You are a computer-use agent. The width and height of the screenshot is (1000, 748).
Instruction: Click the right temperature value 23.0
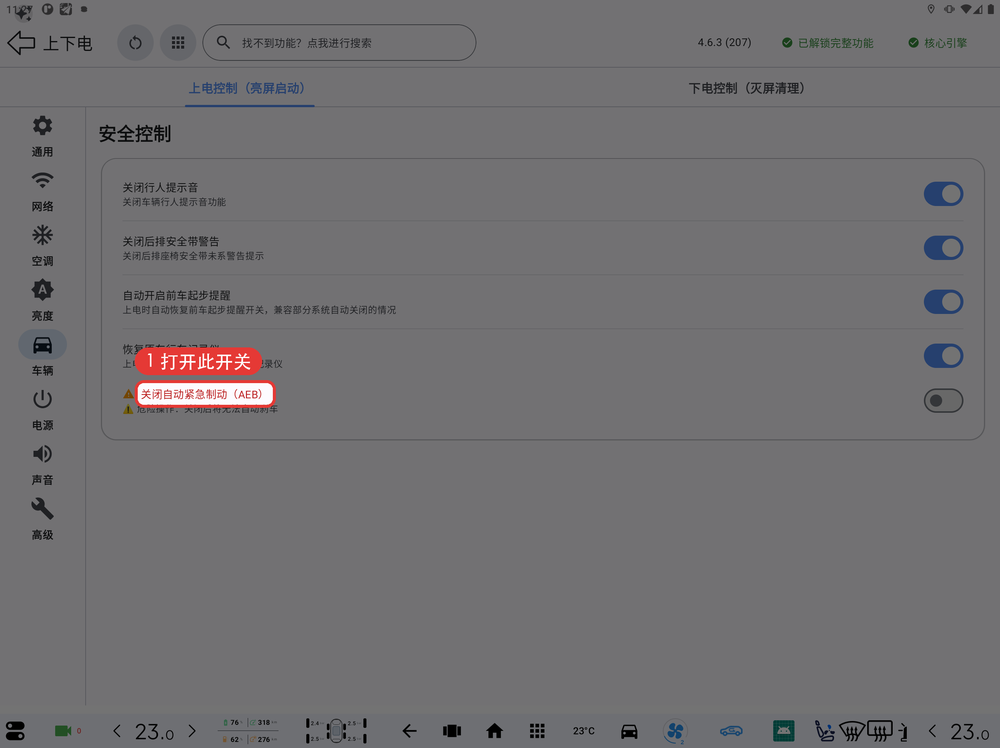point(970,731)
